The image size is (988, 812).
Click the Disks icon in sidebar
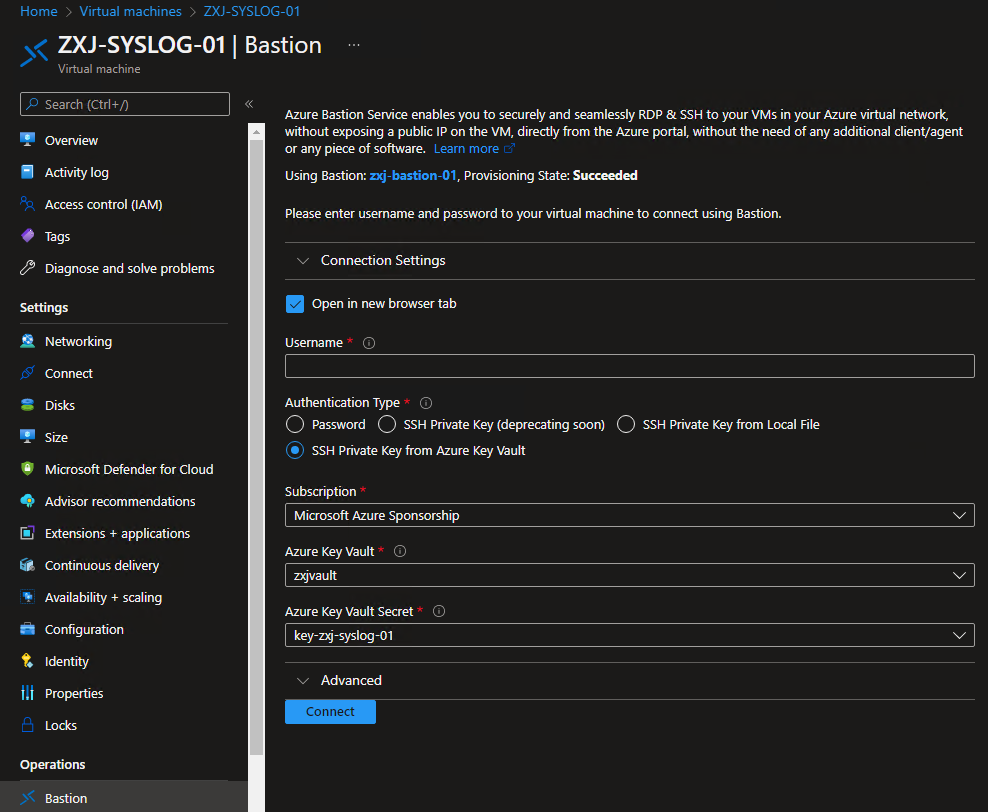point(27,405)
